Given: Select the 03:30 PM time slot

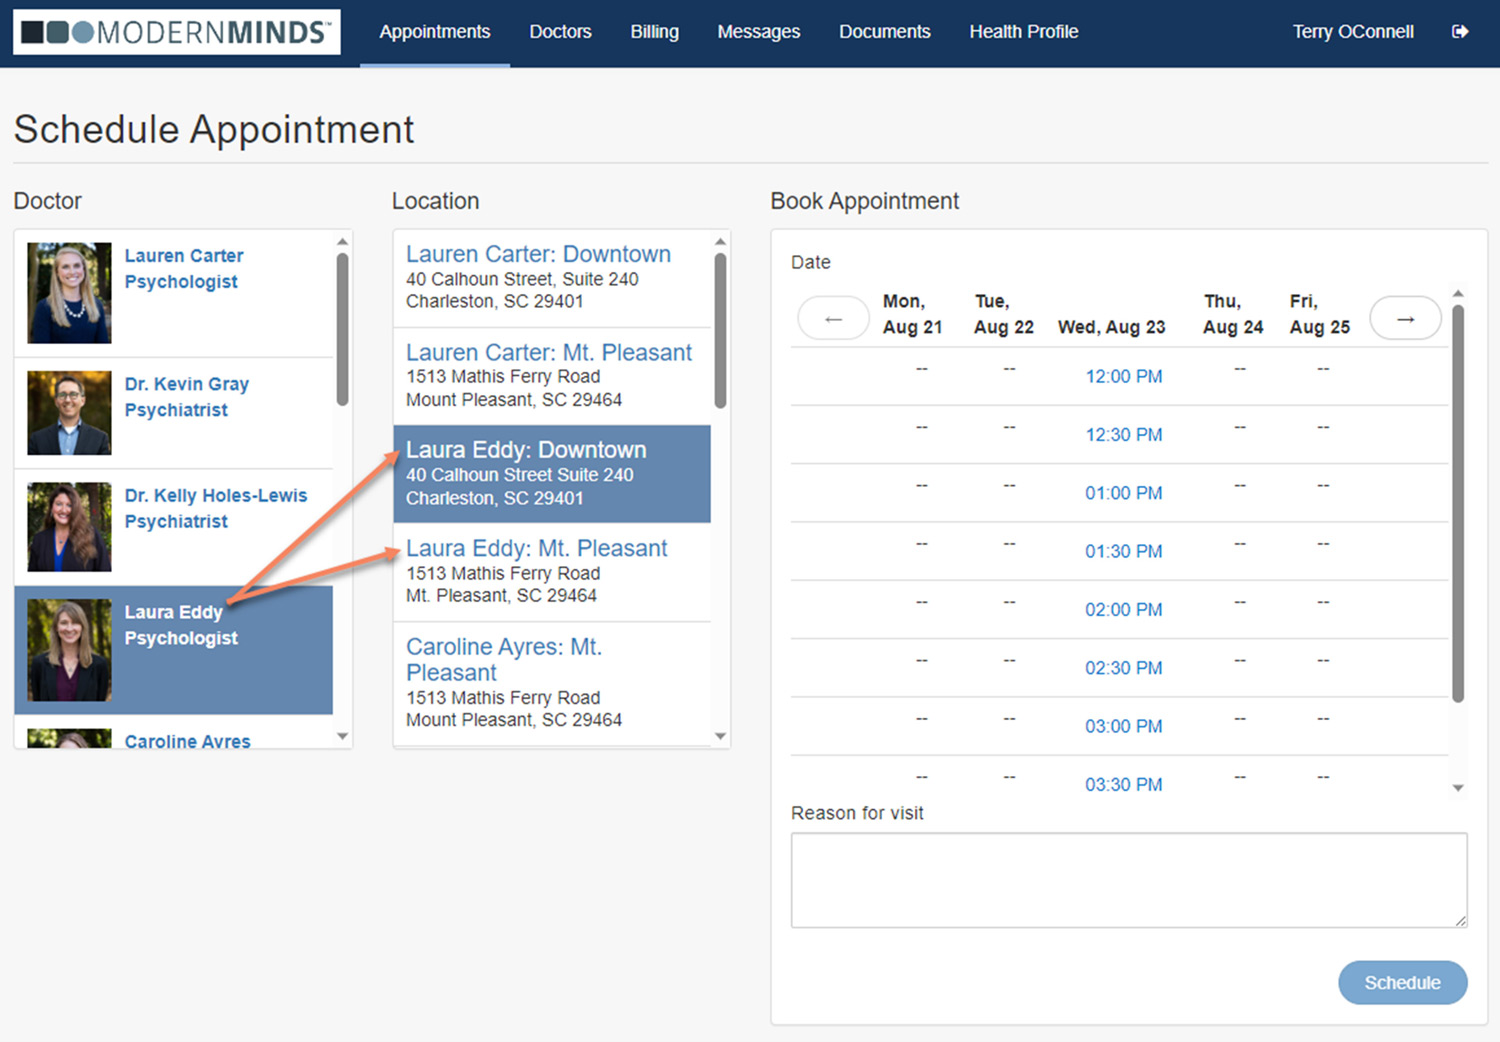Looking at the screenshot, I should point(1124,784).
